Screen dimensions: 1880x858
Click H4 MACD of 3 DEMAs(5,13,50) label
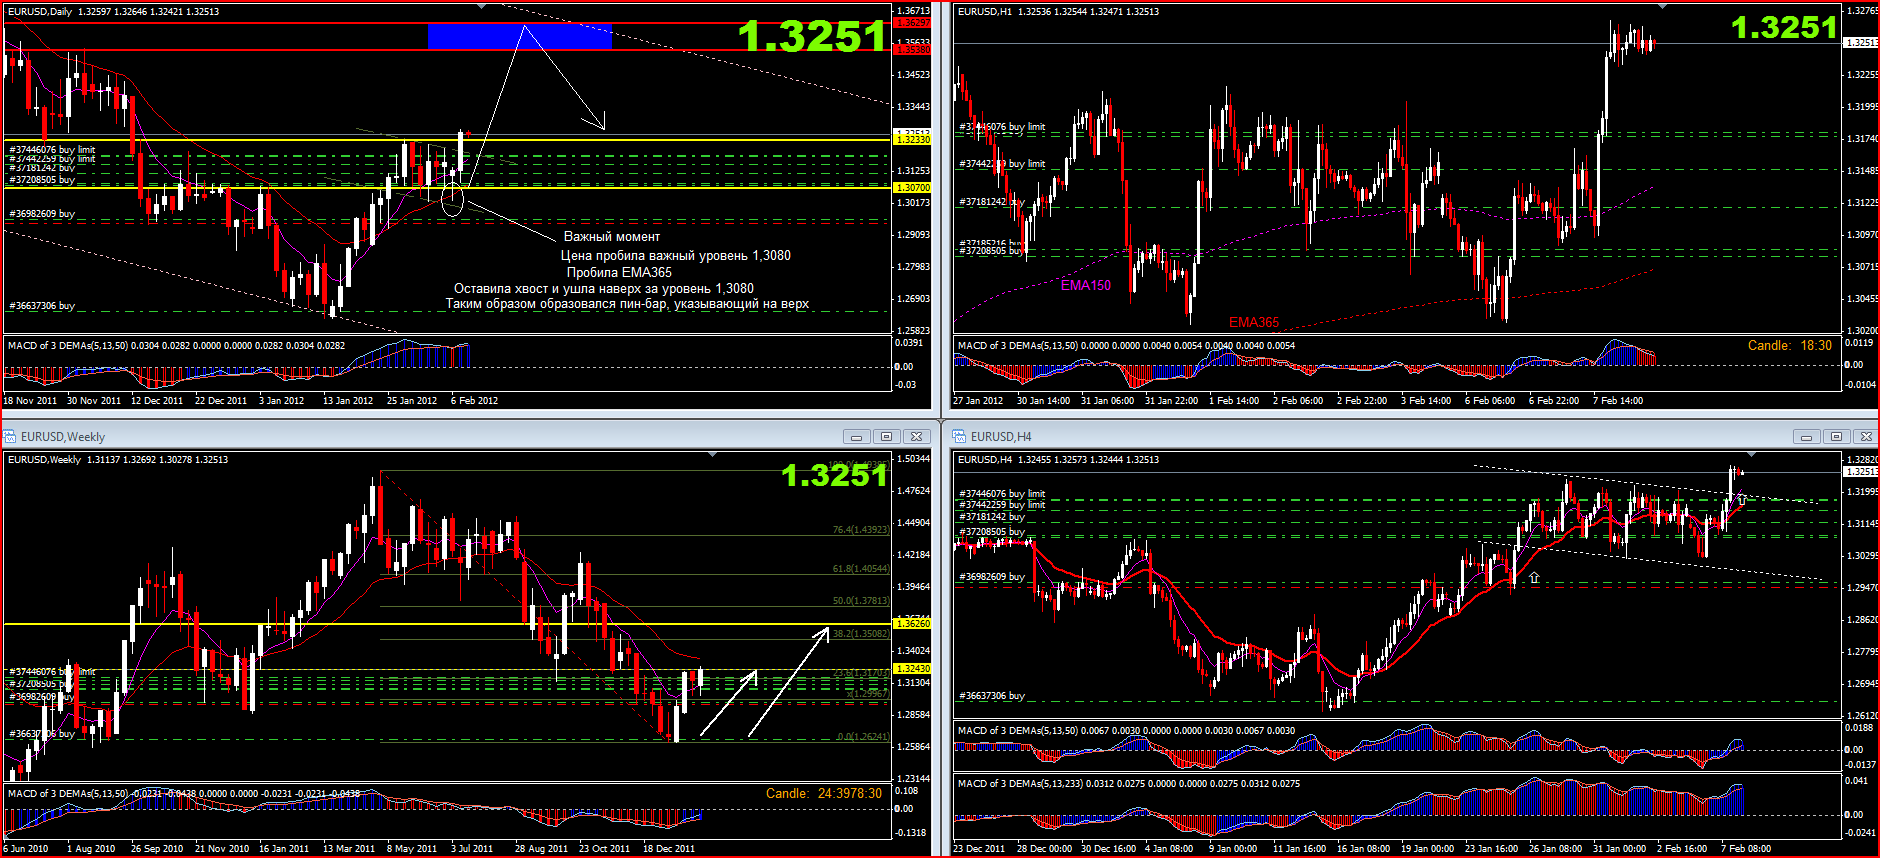coord(1126,731)
